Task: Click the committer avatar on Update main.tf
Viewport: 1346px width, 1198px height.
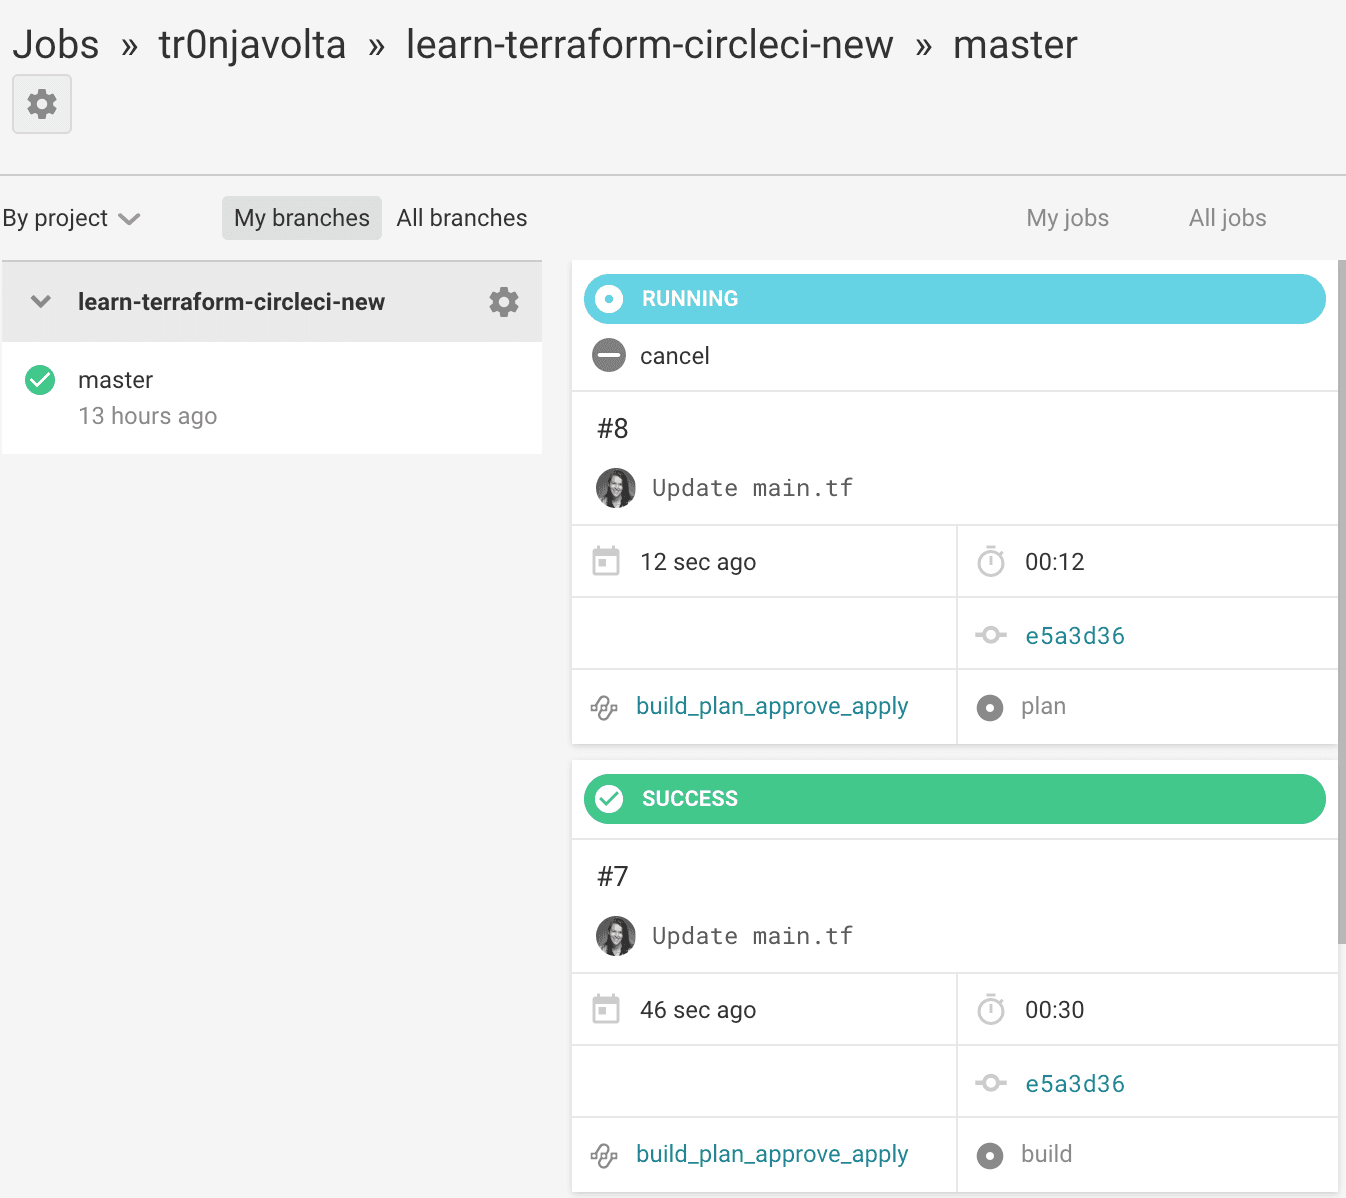Action: 616,488
